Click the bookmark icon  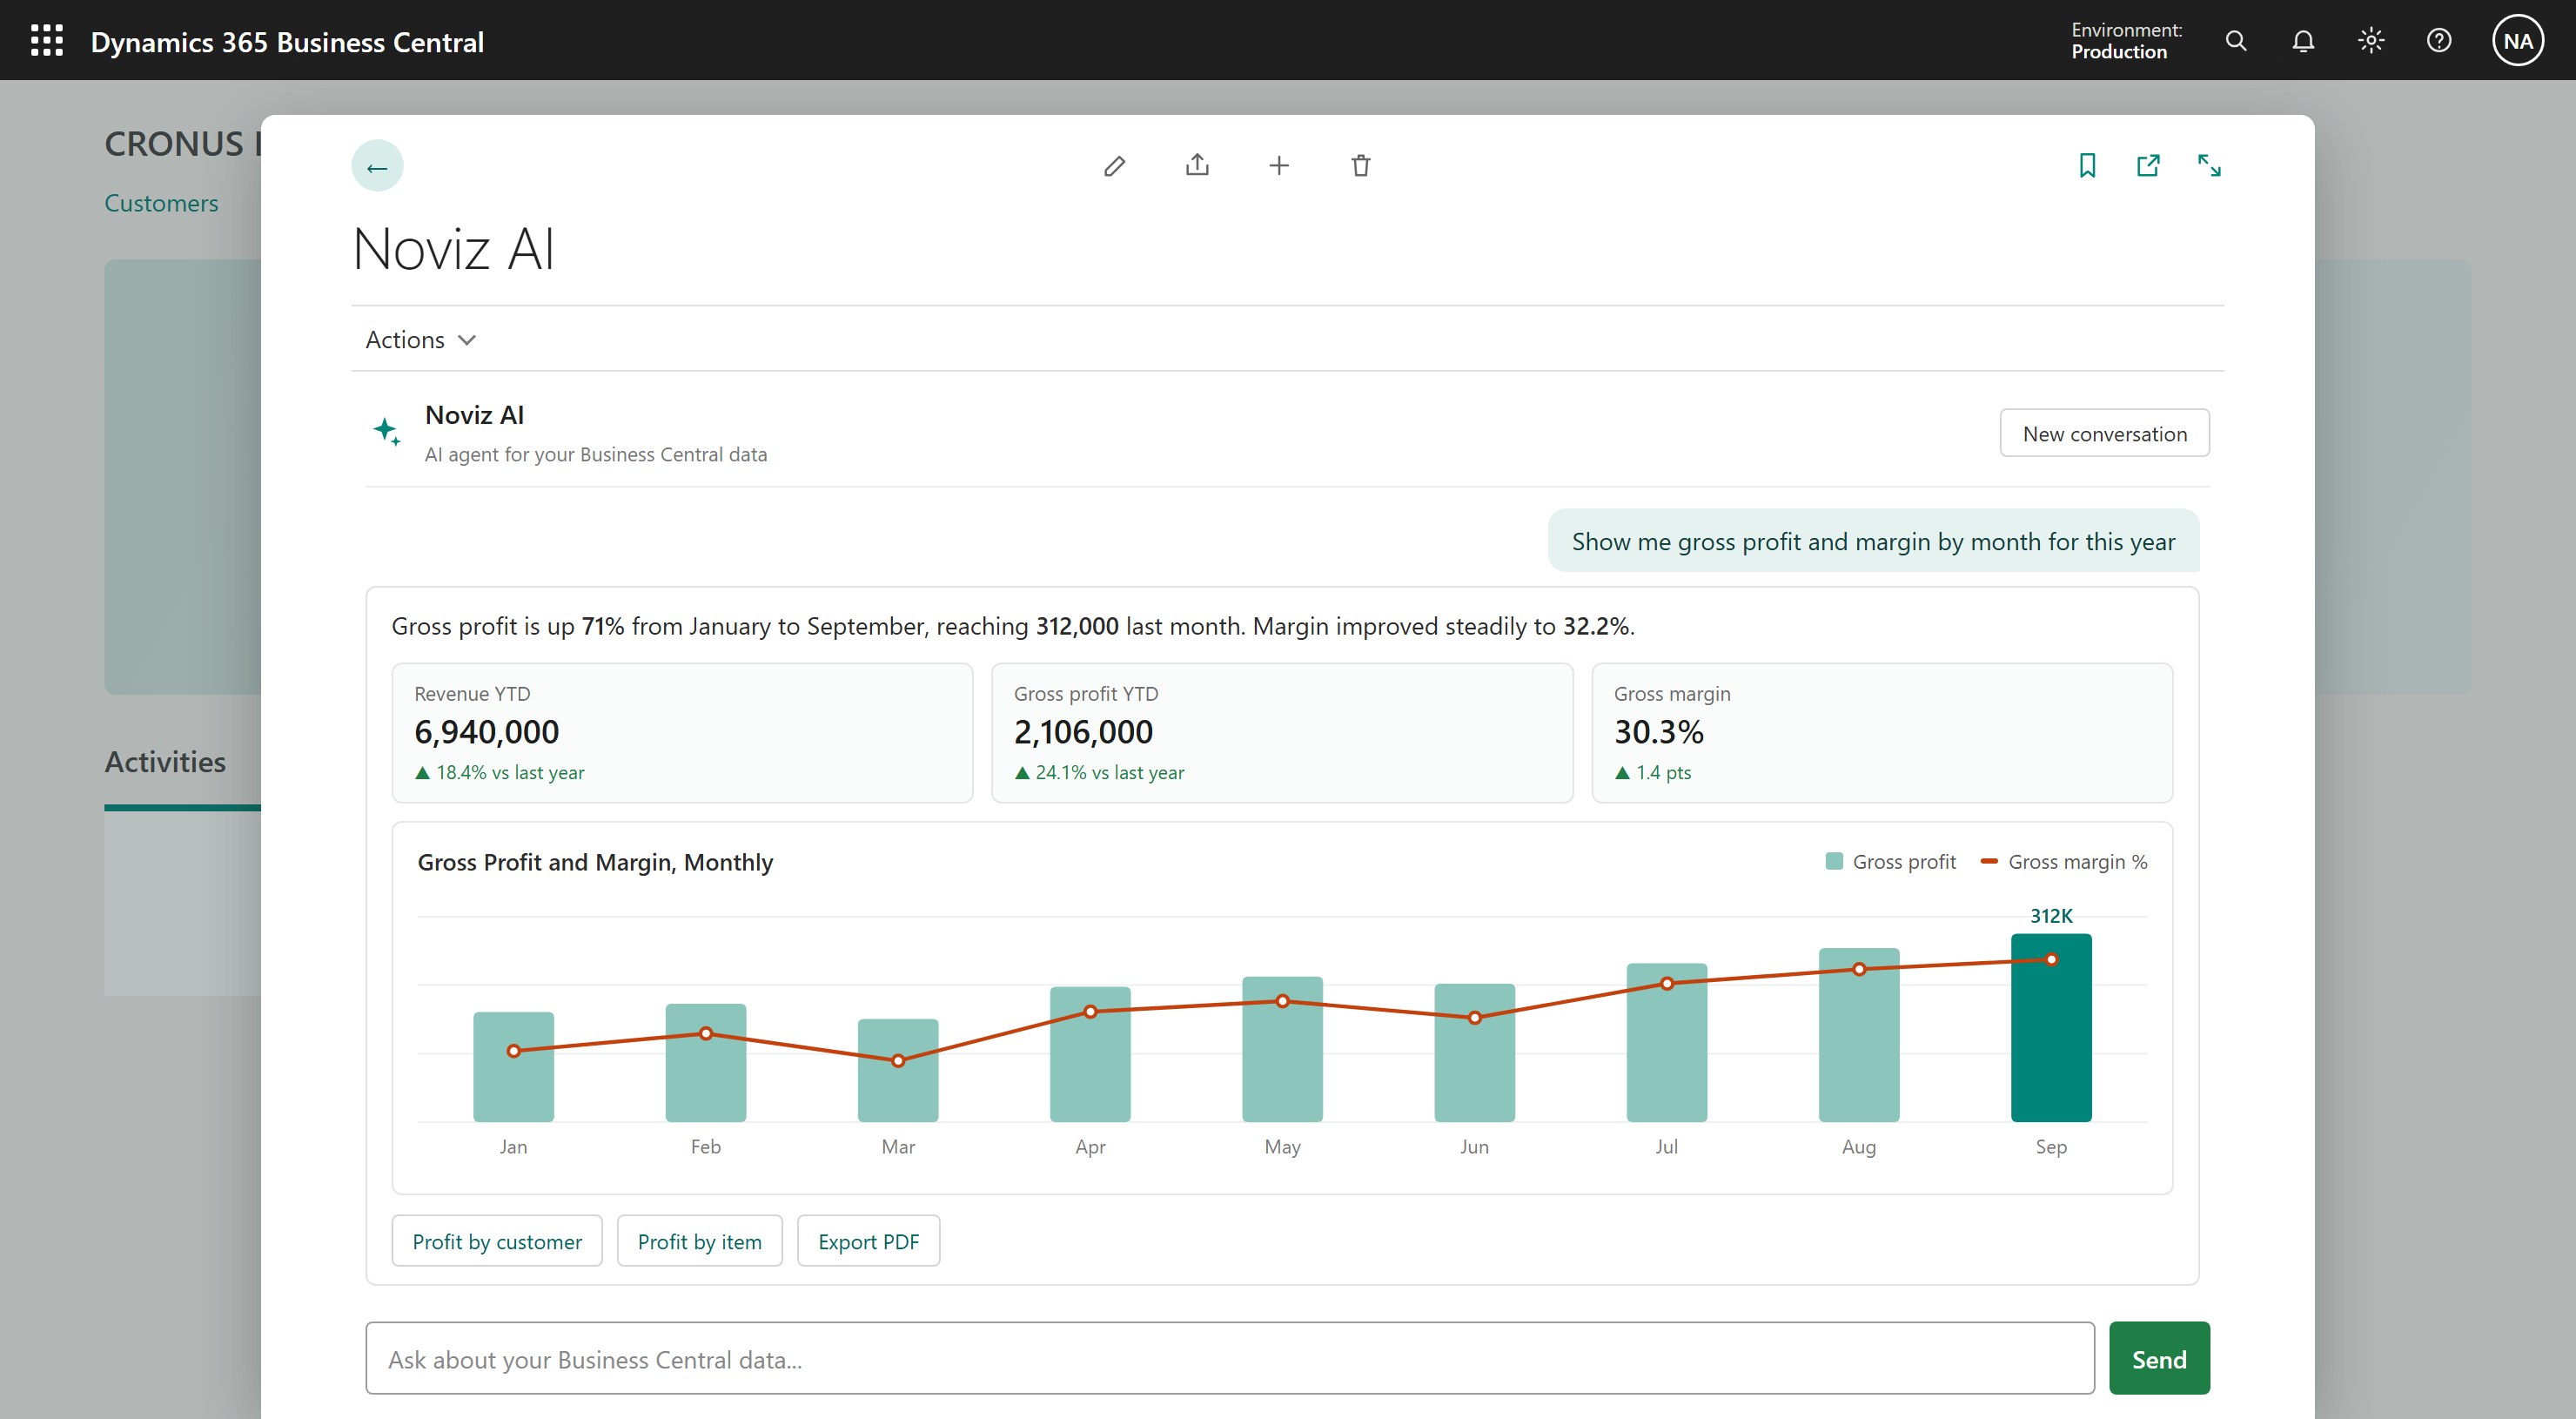coord(2087,165)
